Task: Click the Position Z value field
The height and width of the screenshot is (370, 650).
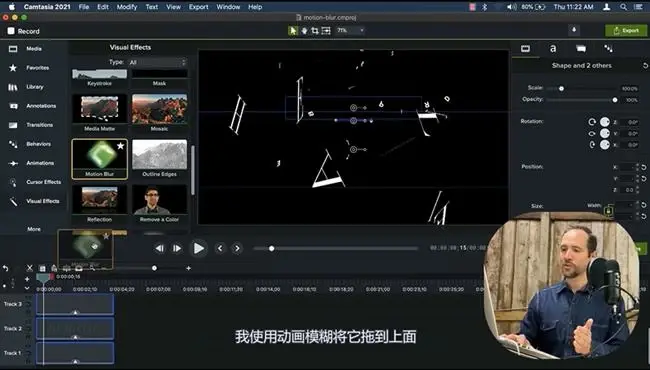Action: coord(627,190)
